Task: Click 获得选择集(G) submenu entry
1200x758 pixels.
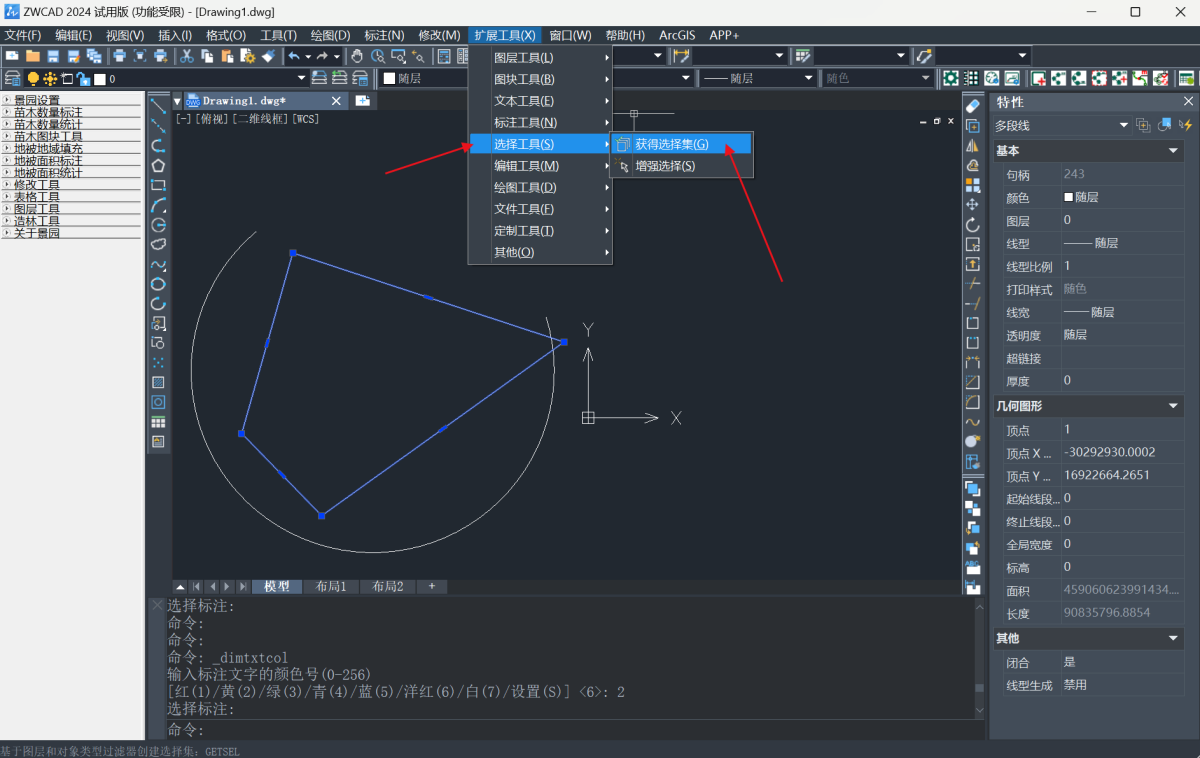Action: [681, 144]
